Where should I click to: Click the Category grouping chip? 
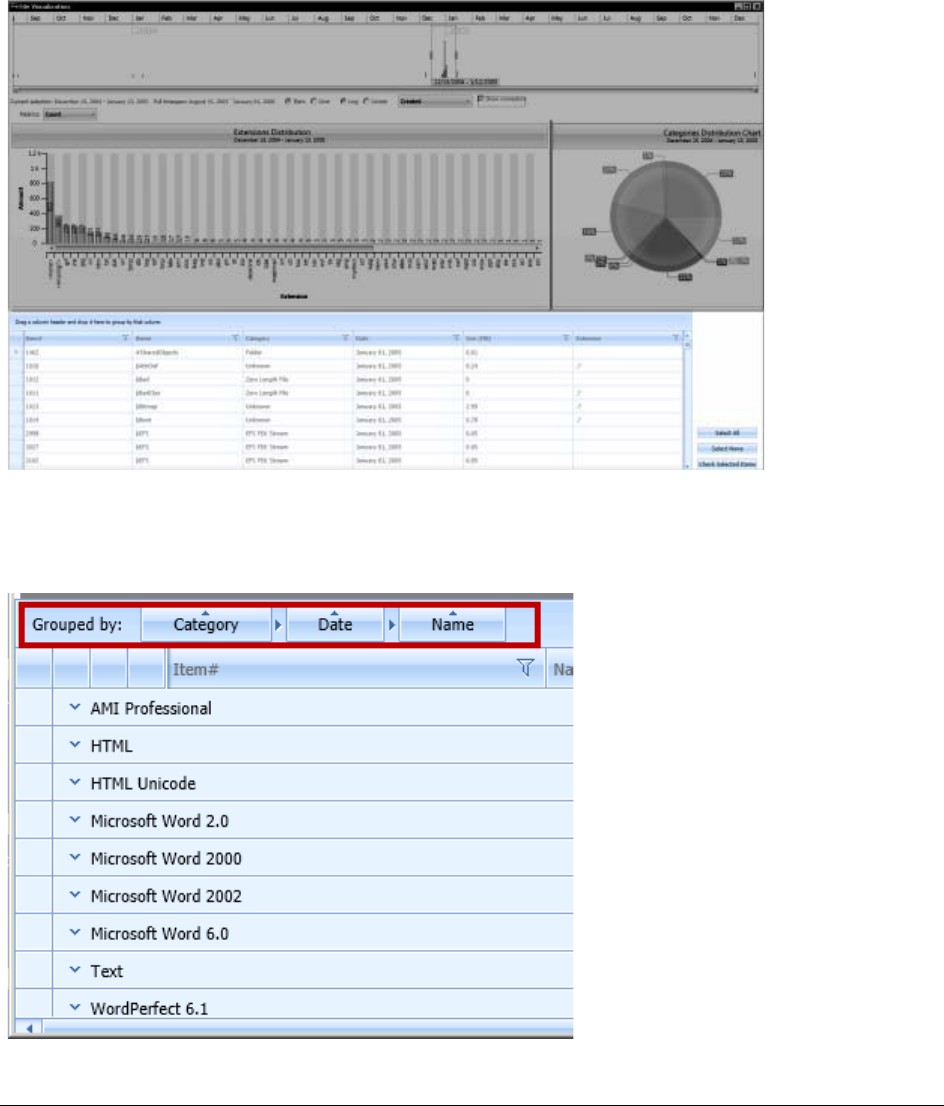pos(206,624)
